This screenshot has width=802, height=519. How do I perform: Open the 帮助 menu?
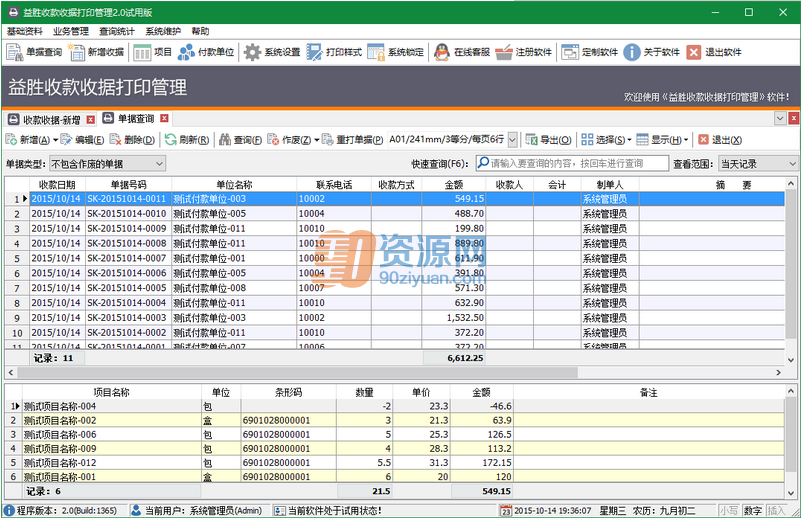[200, 31]
